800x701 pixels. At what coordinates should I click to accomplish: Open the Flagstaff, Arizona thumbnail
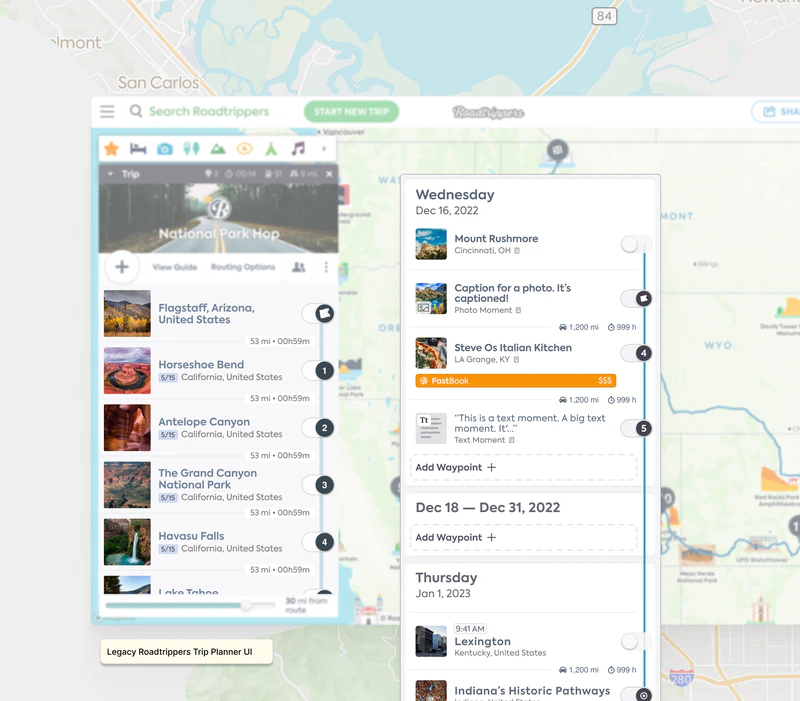coord(127,313)
